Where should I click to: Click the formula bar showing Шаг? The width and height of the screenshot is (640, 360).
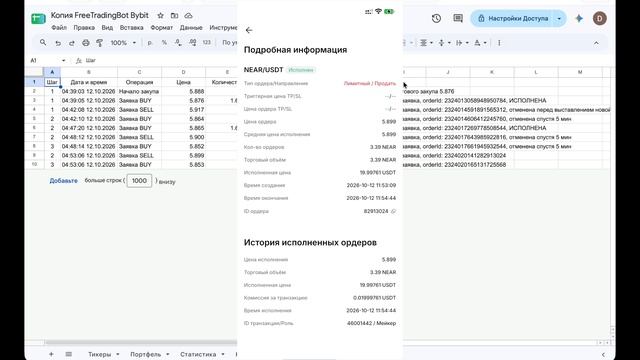tap(91, 60)
